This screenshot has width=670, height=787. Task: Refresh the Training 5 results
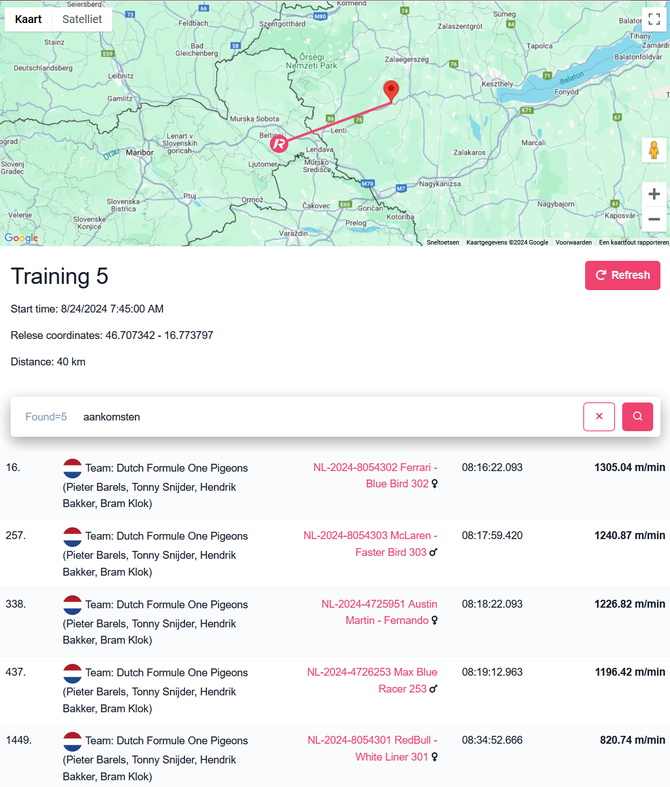coord(622,275)
